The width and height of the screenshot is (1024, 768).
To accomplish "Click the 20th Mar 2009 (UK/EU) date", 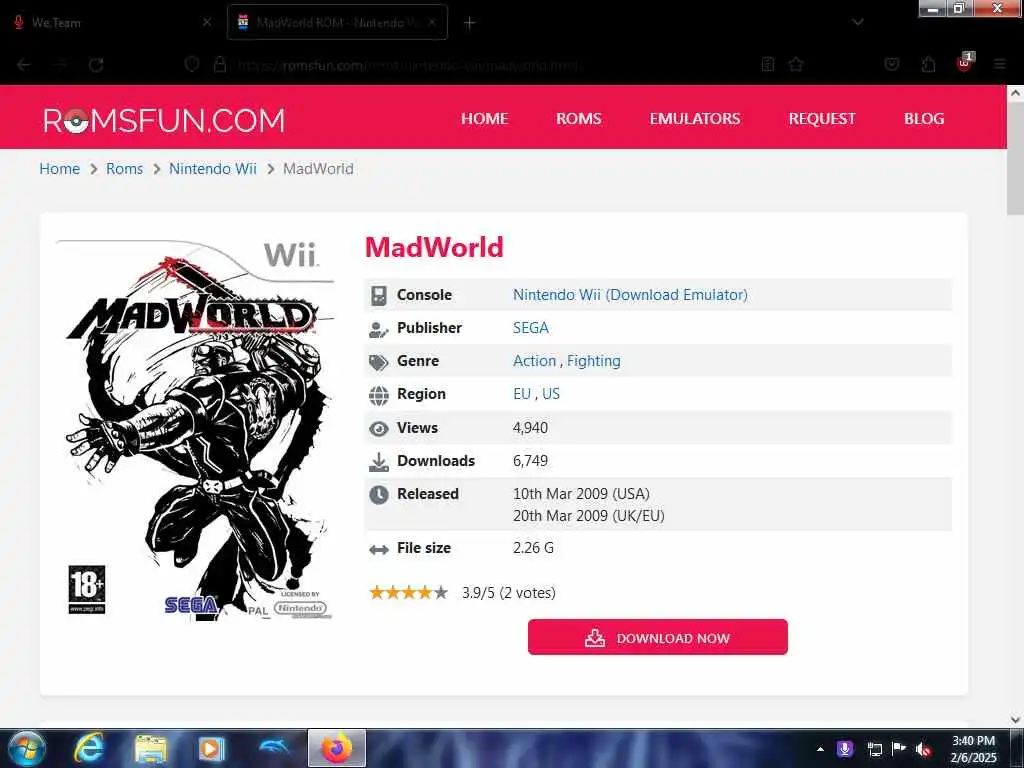I will [589, 516].
